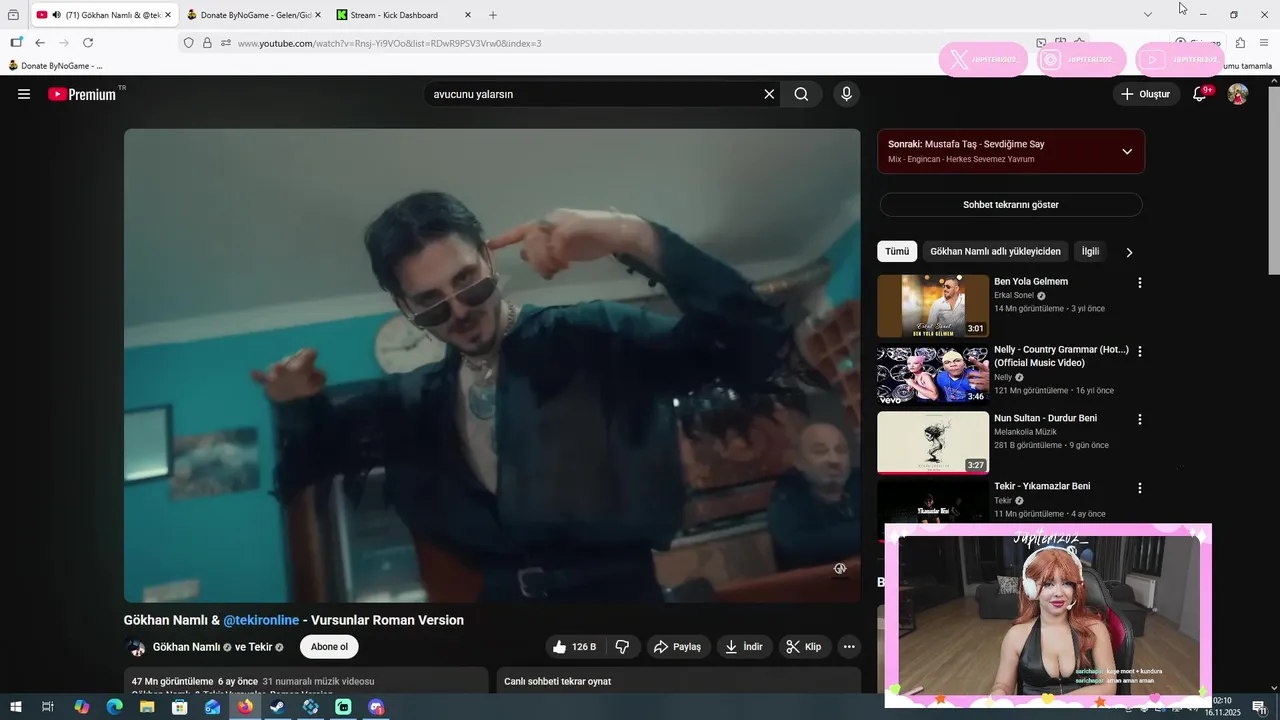Dislike the video
Image resolution: width=1280 pixels, height=720 pixels.
click(622, 647)
